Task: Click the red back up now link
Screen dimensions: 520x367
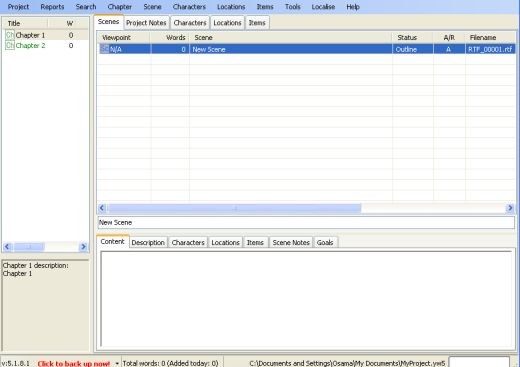Action: pos(74,363)
